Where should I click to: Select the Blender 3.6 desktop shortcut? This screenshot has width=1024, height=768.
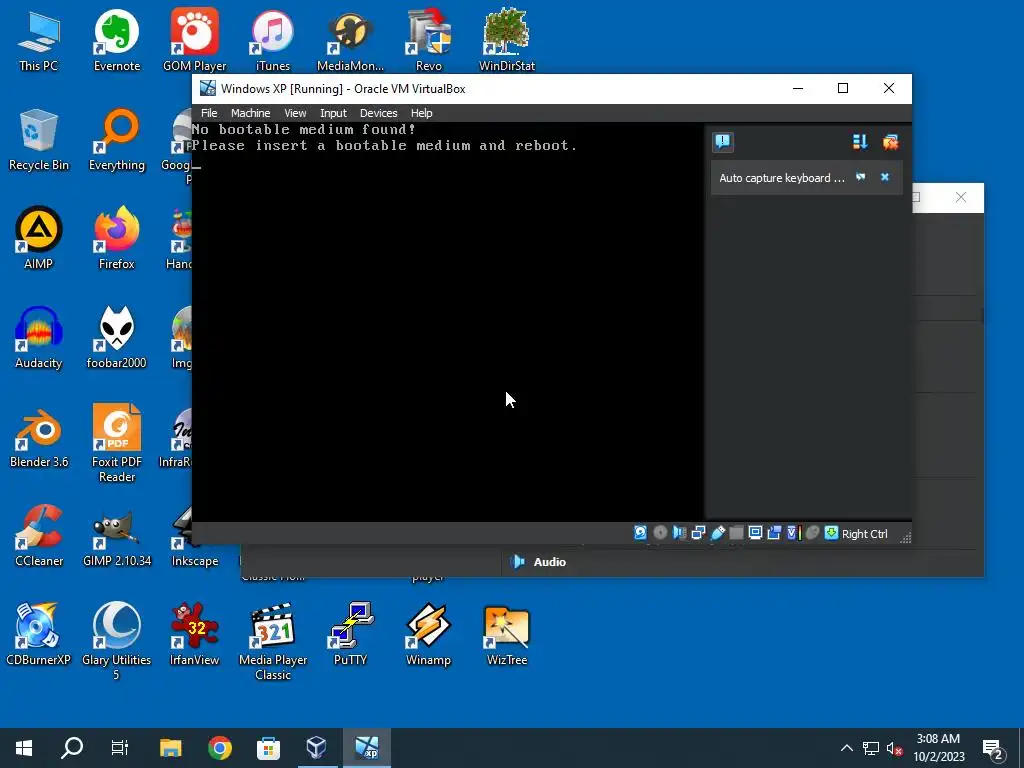[39, 436]
